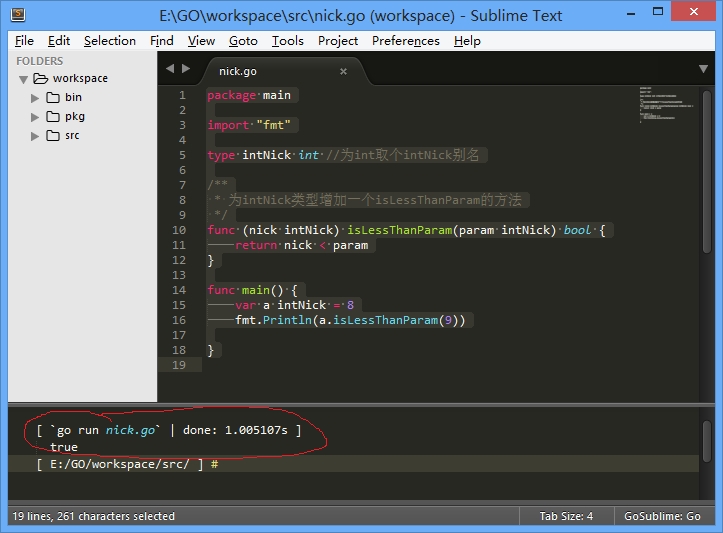The height and width of the screenshot is (533, 723).
Task: Click 'Println' on line 16
Action: (x=287, y=320)
